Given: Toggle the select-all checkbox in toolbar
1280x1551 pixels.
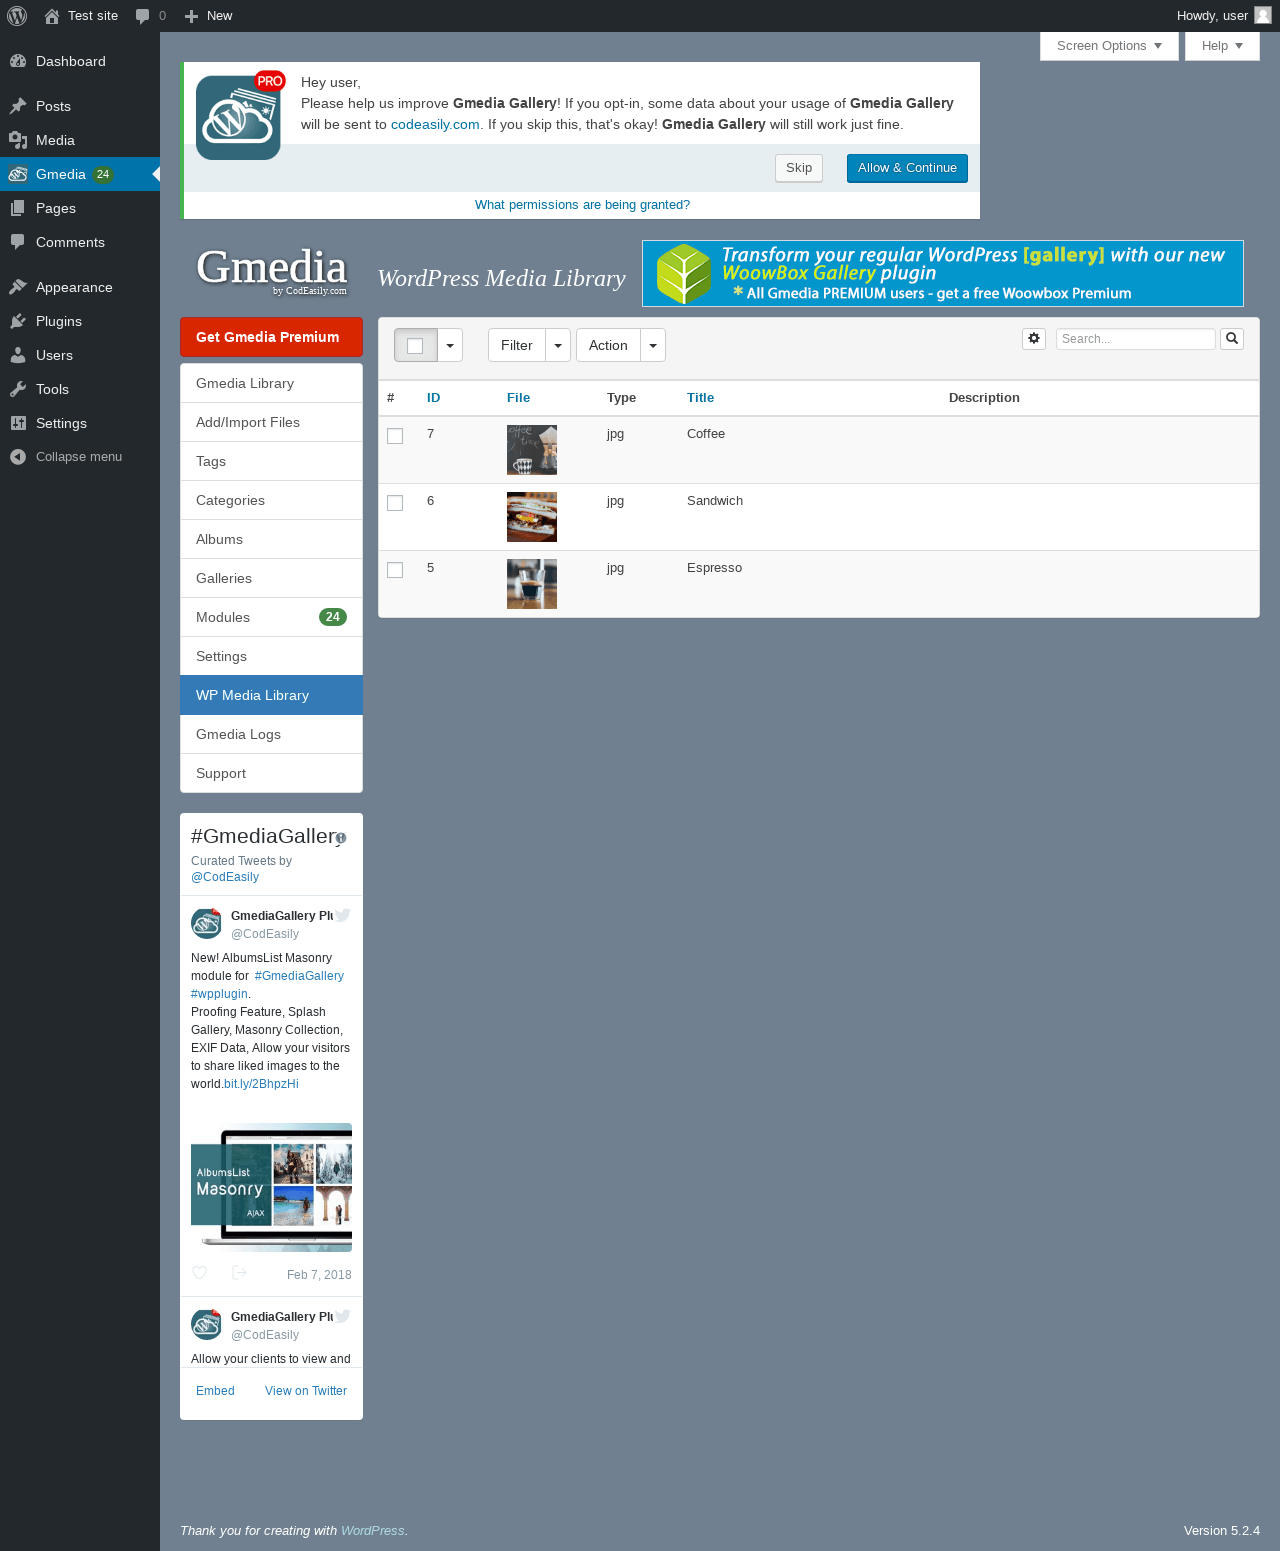Looking at the screenshot, I should coord(415,345).
